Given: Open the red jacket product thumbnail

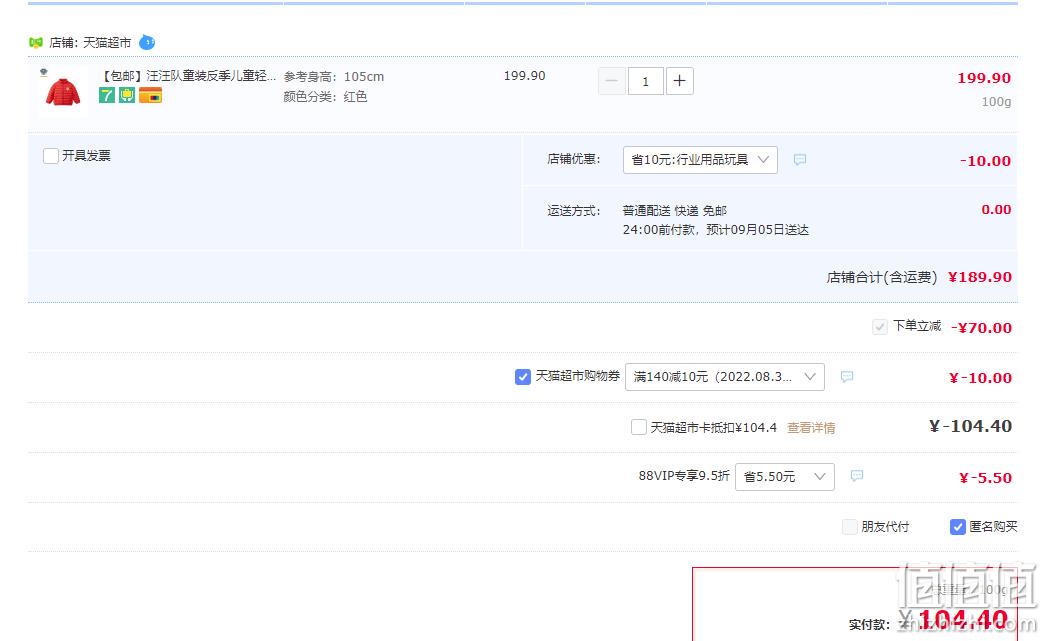Looking at the screenshot, I should 63,91.
